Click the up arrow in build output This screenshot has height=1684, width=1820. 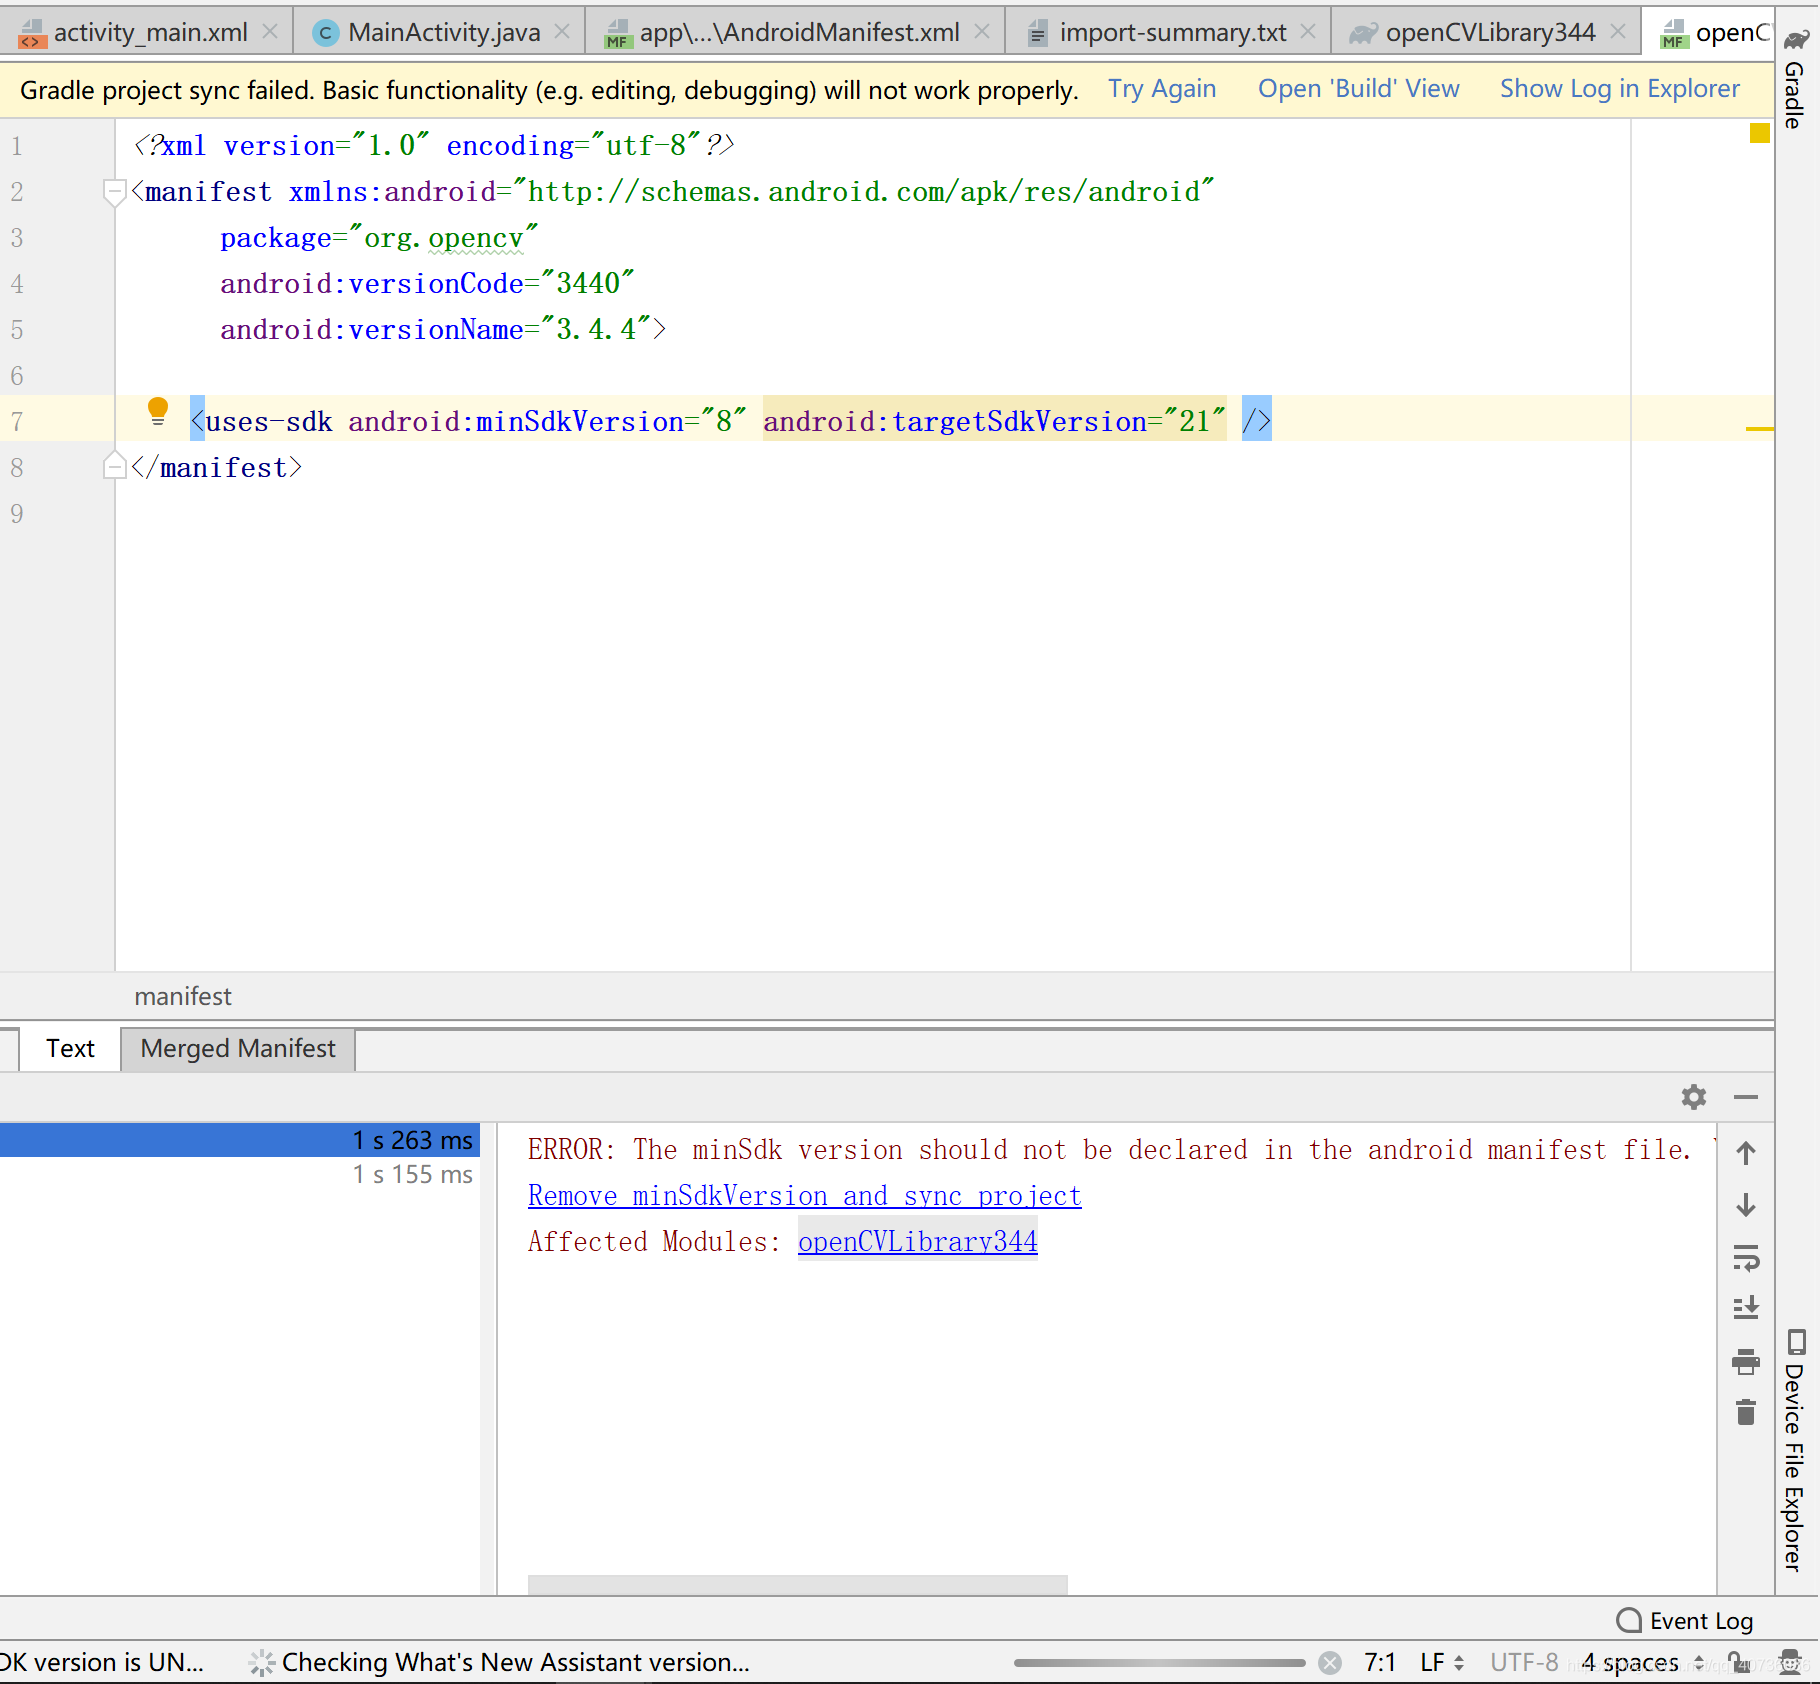coord(1746,1153)
